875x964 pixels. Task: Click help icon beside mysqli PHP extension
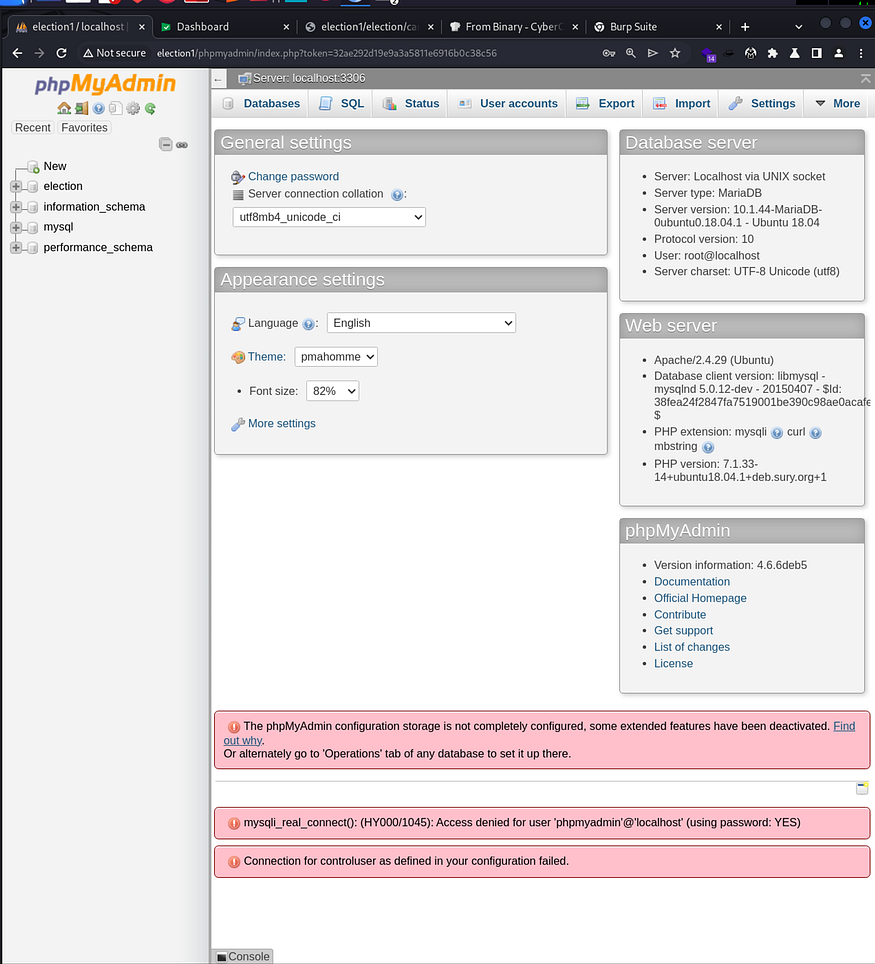click(x=777, y=433)
